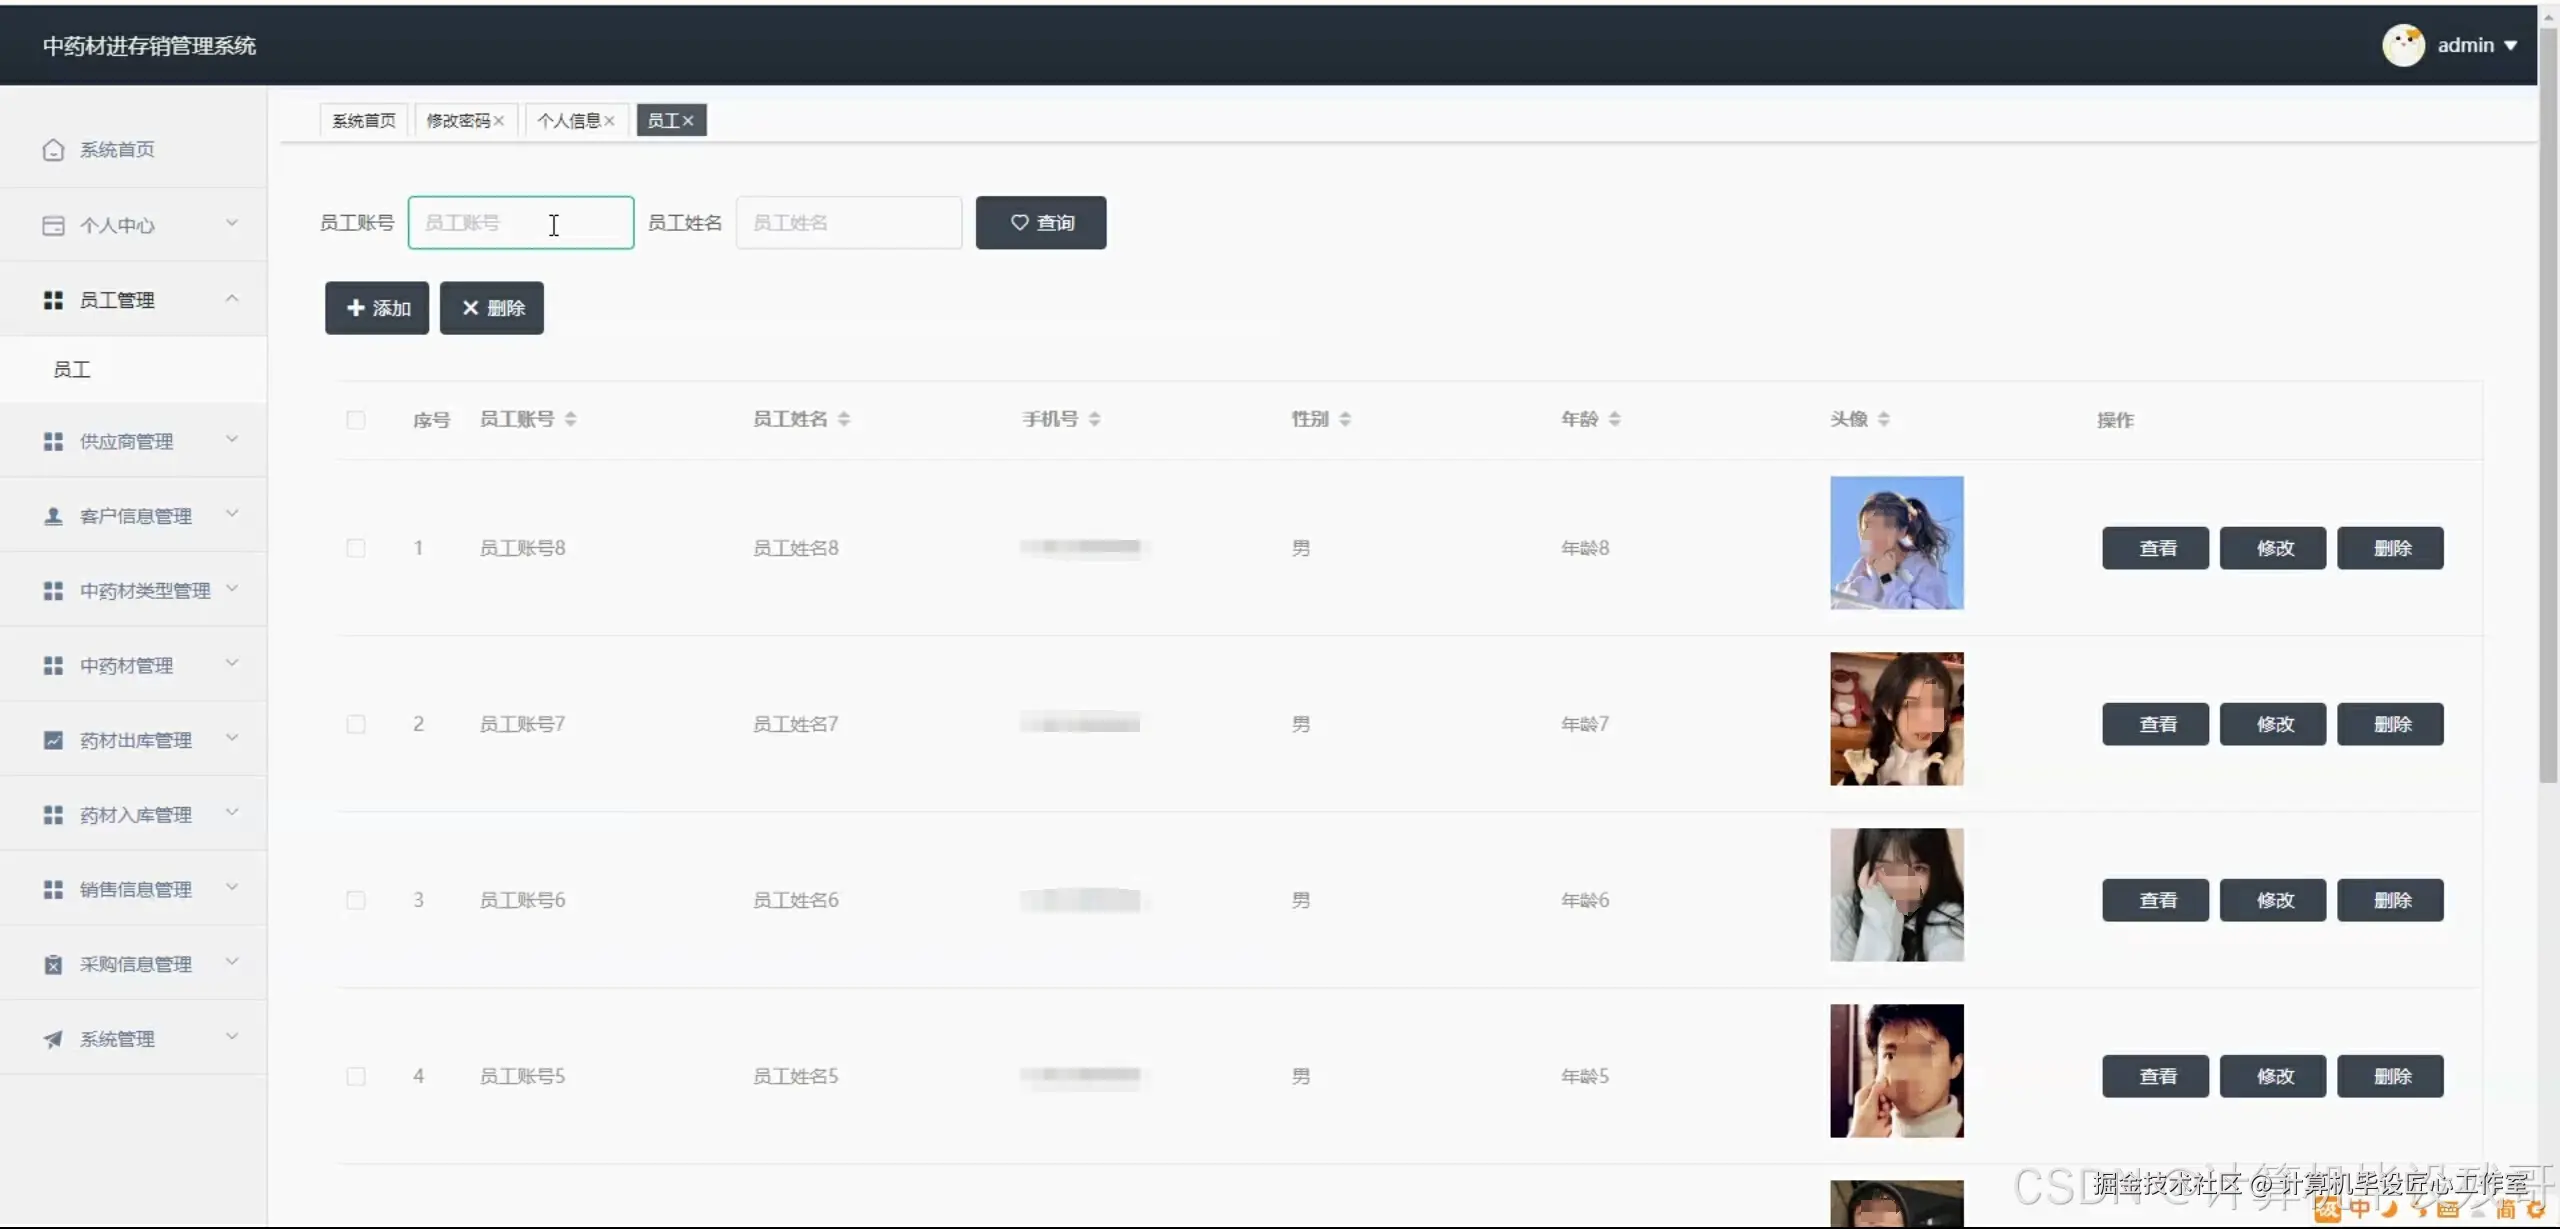
Task: Sort by 员工账号 column arrows
Action: pyautogui.click(x=570, y=419)
